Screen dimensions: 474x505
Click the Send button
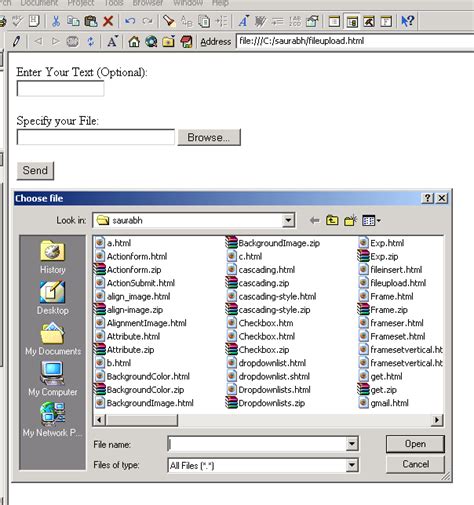tap(35, 171)
